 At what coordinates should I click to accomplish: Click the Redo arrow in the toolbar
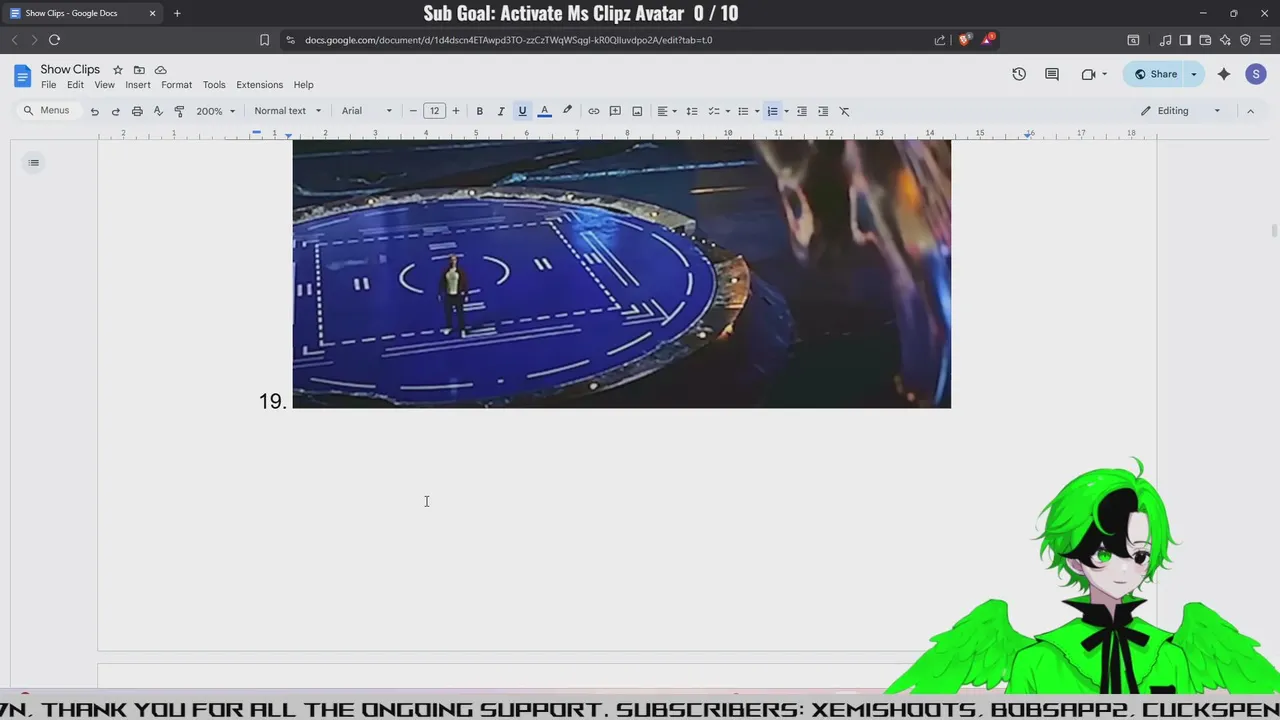tap(115, 111)
